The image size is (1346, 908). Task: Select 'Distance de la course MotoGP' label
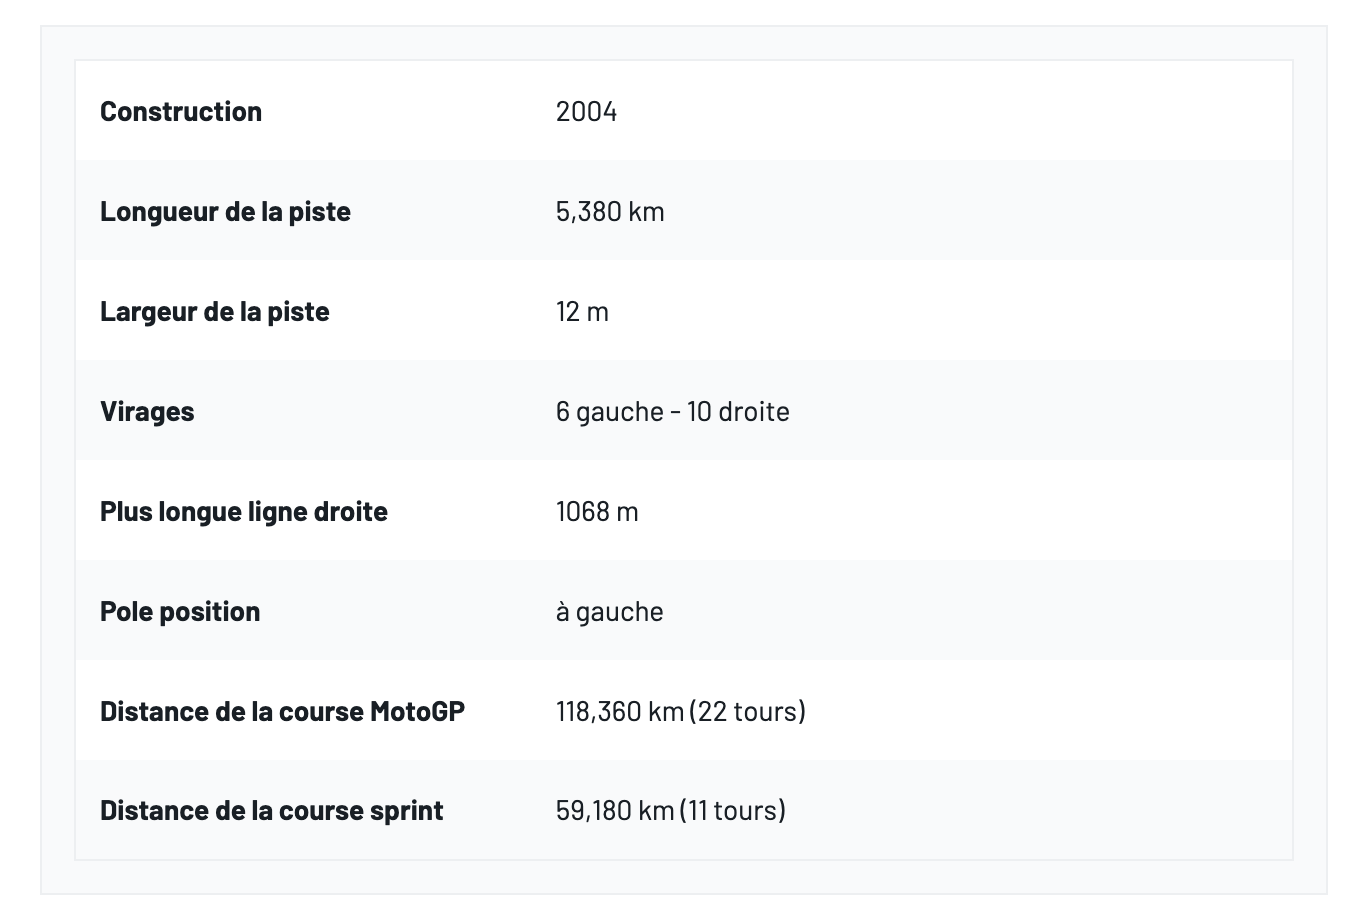(282, 711)
